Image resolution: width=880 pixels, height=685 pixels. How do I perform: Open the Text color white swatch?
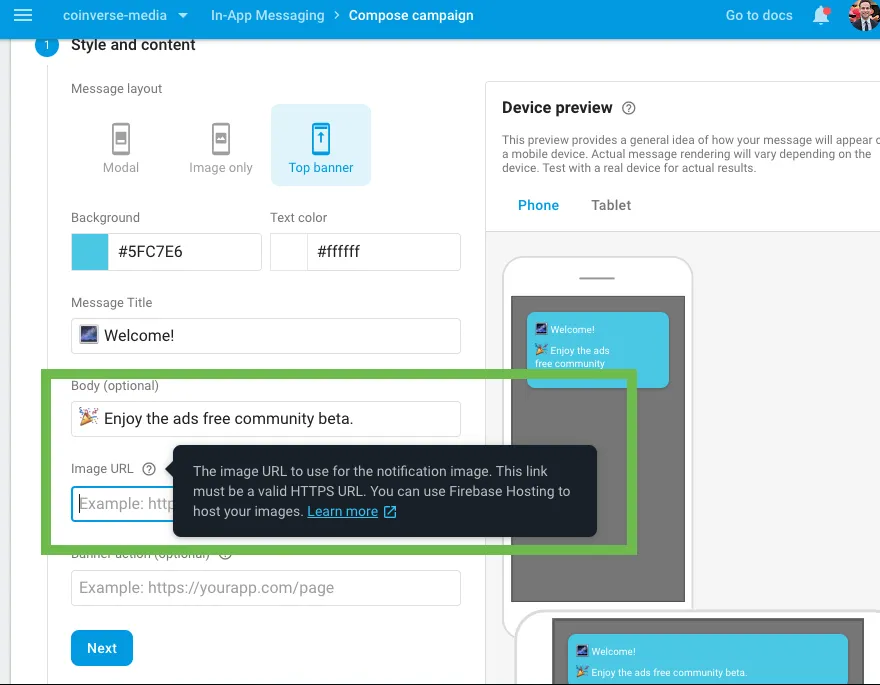pos(289,252)
